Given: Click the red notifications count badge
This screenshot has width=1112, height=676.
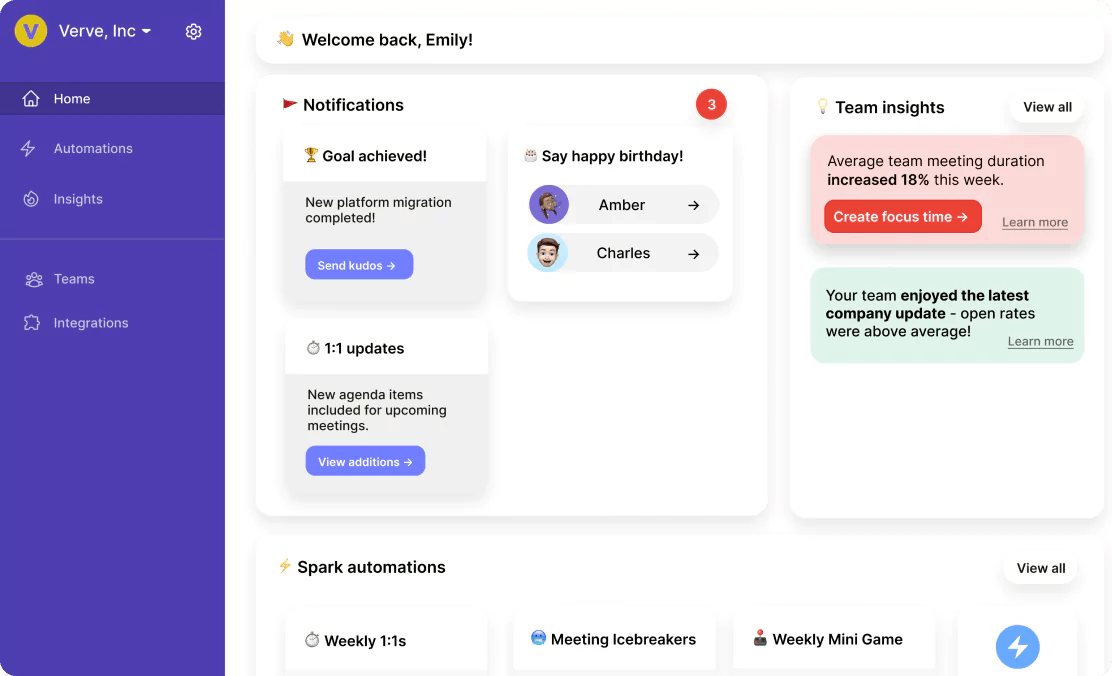Looking at the screenshot, I should coord(711,103).
